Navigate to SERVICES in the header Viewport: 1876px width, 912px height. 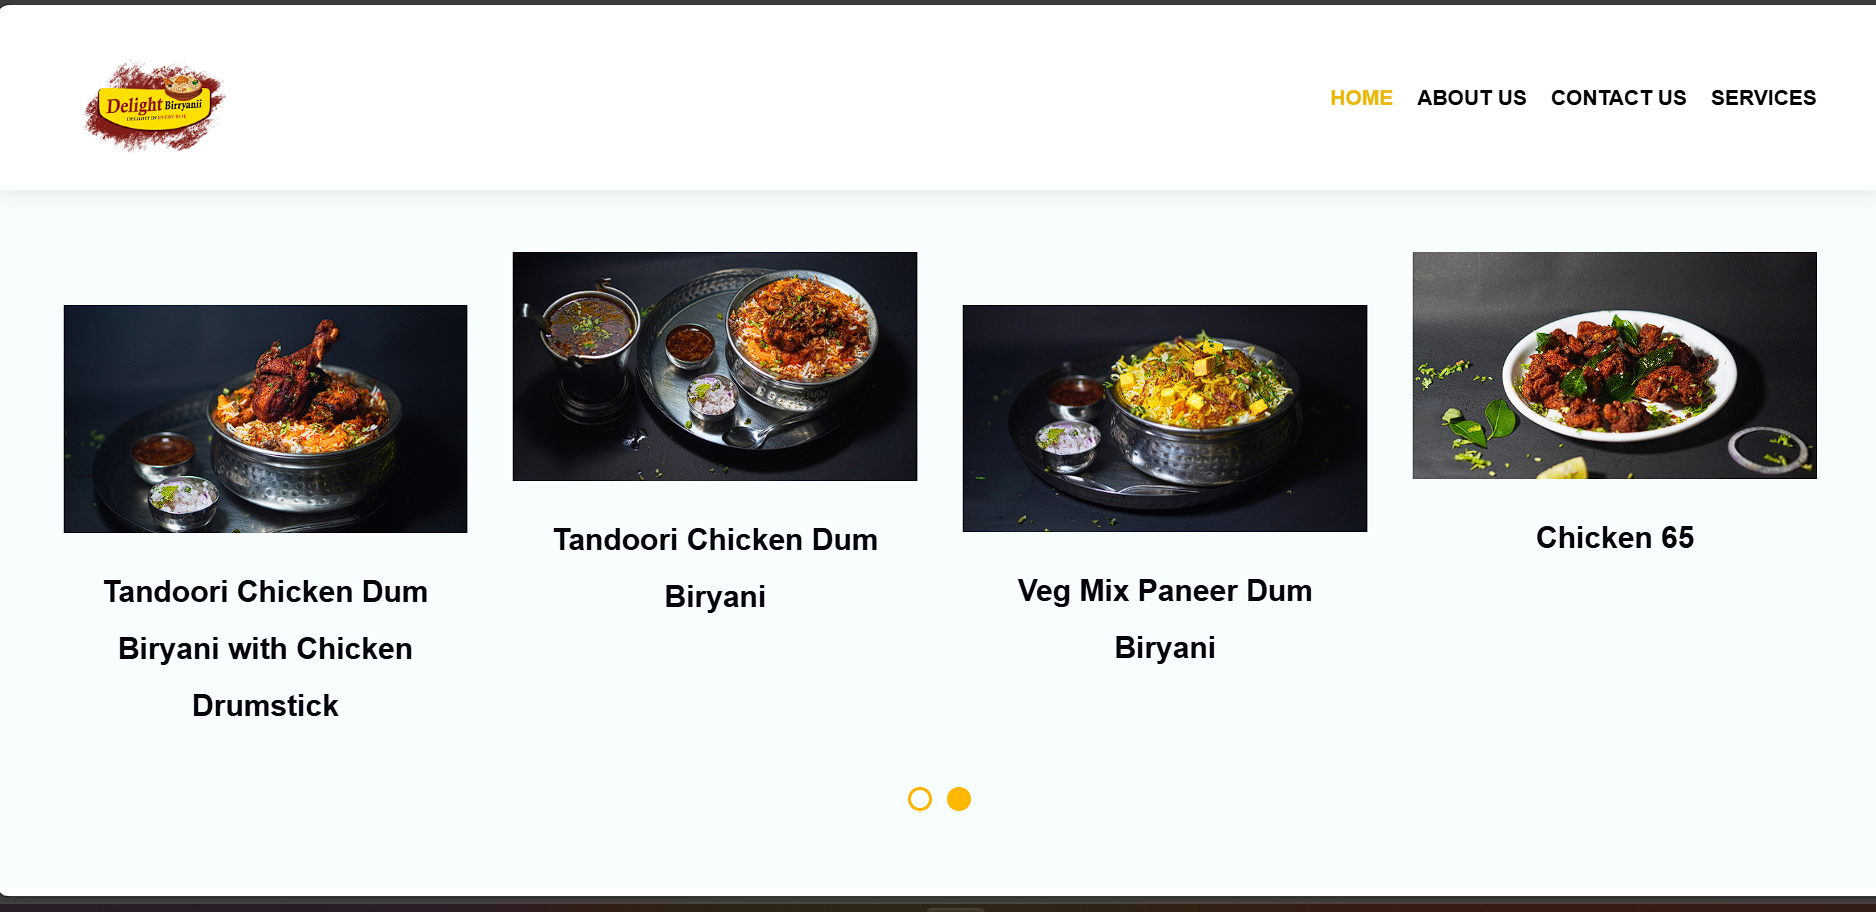1763,98
